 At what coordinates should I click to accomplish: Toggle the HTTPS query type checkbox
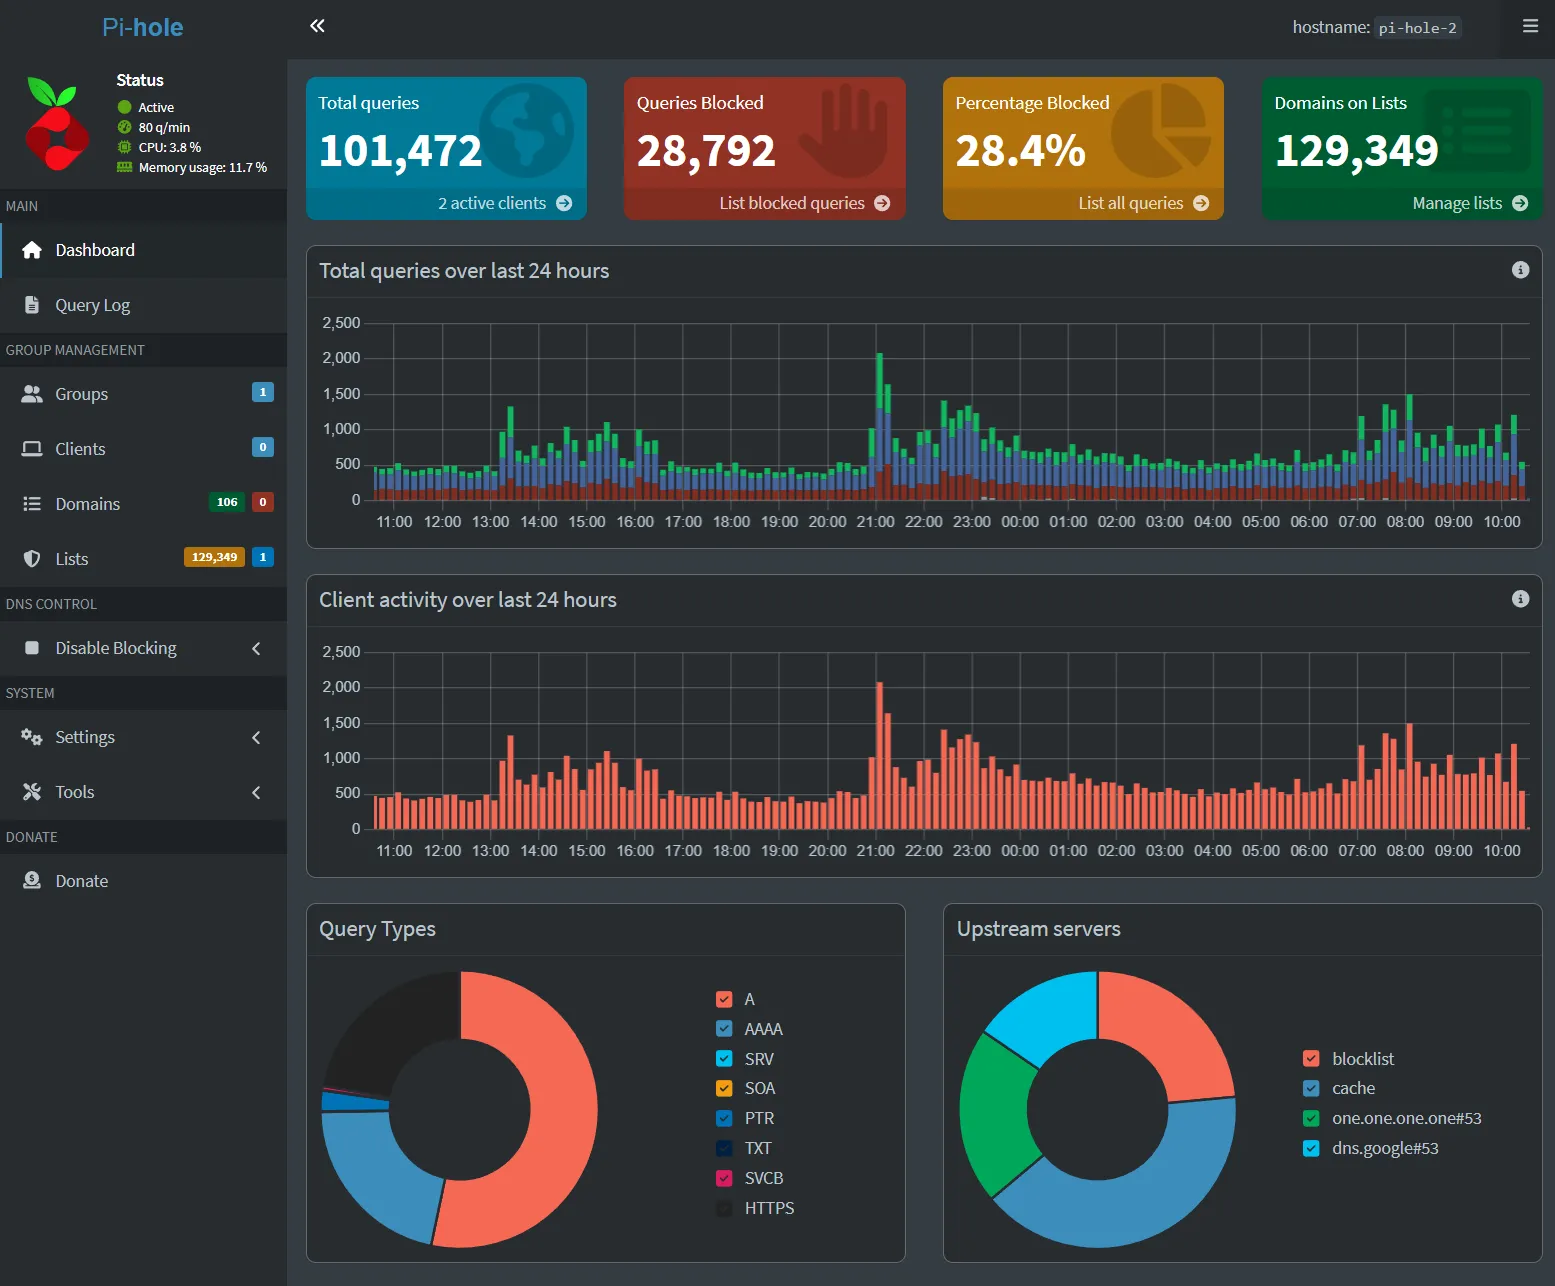725,1208
